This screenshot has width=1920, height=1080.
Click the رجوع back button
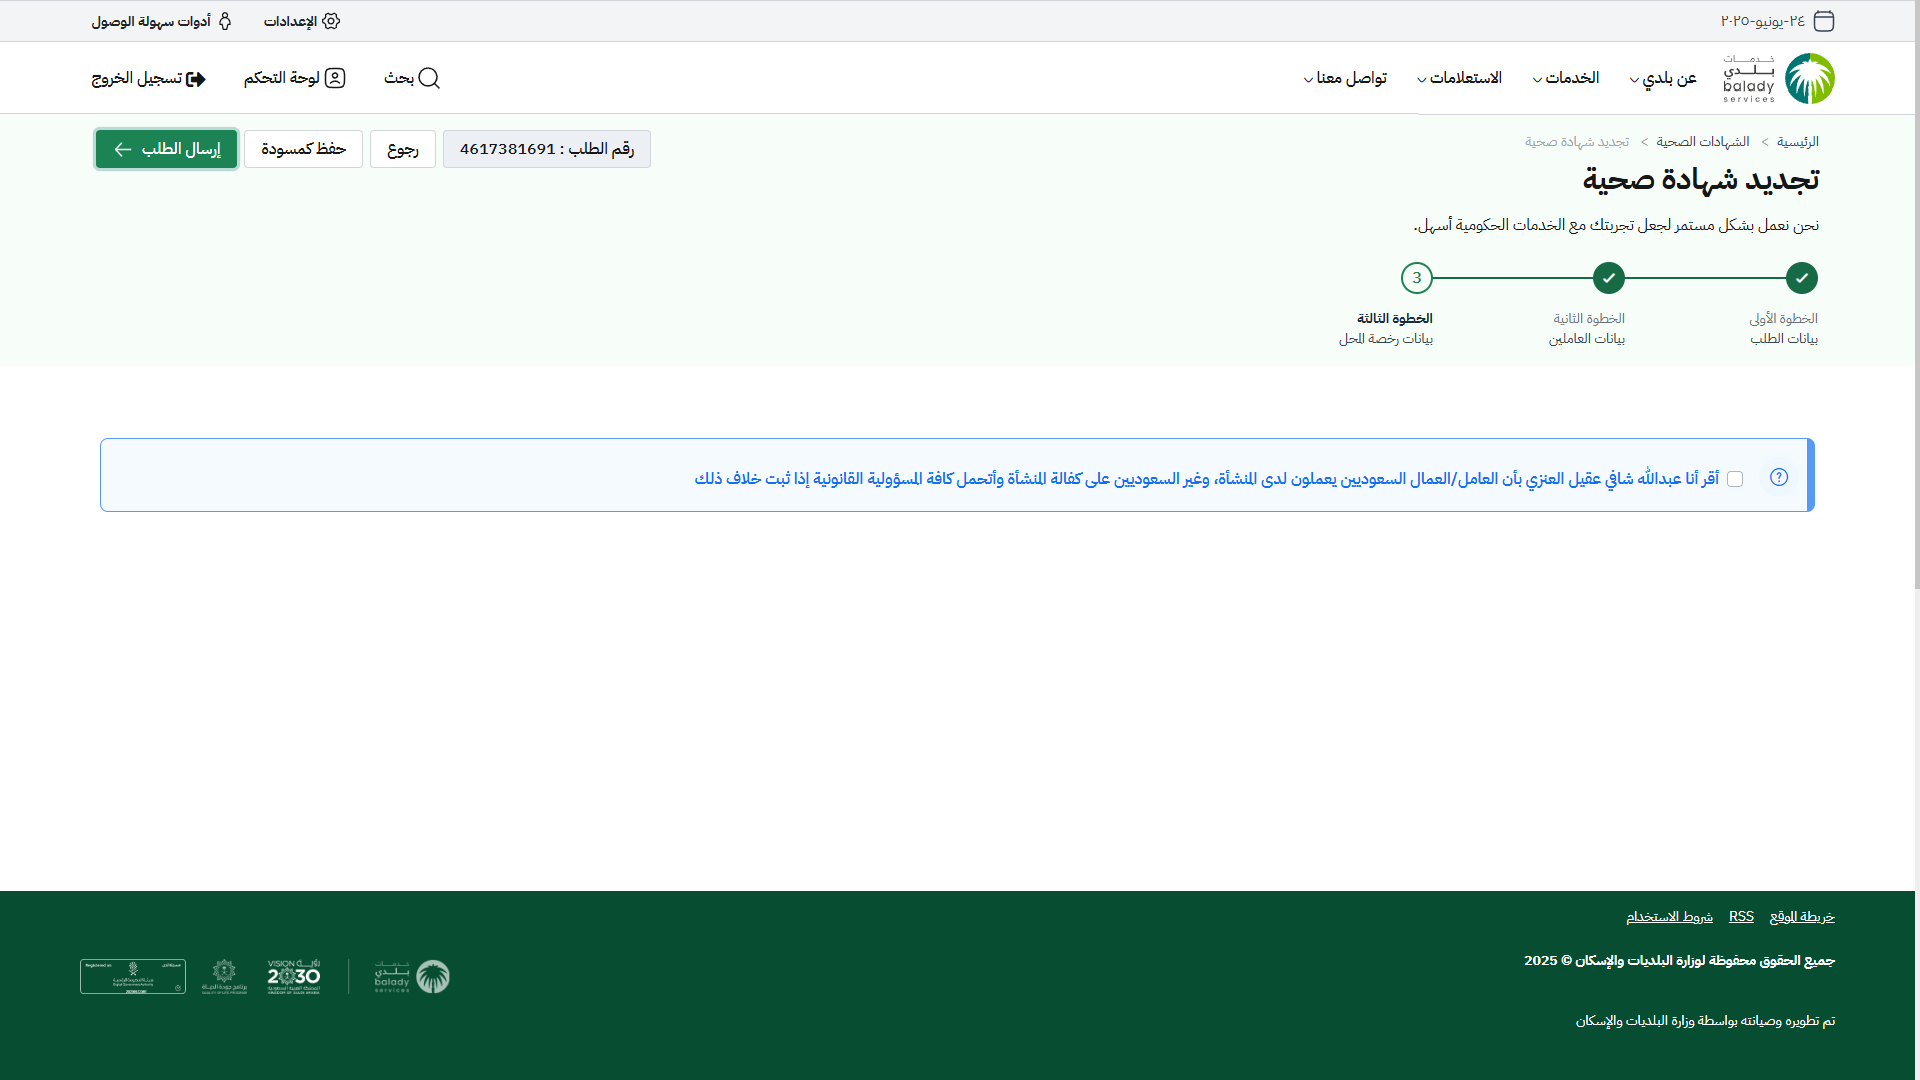pyautogui.click(x=403, y=149)
